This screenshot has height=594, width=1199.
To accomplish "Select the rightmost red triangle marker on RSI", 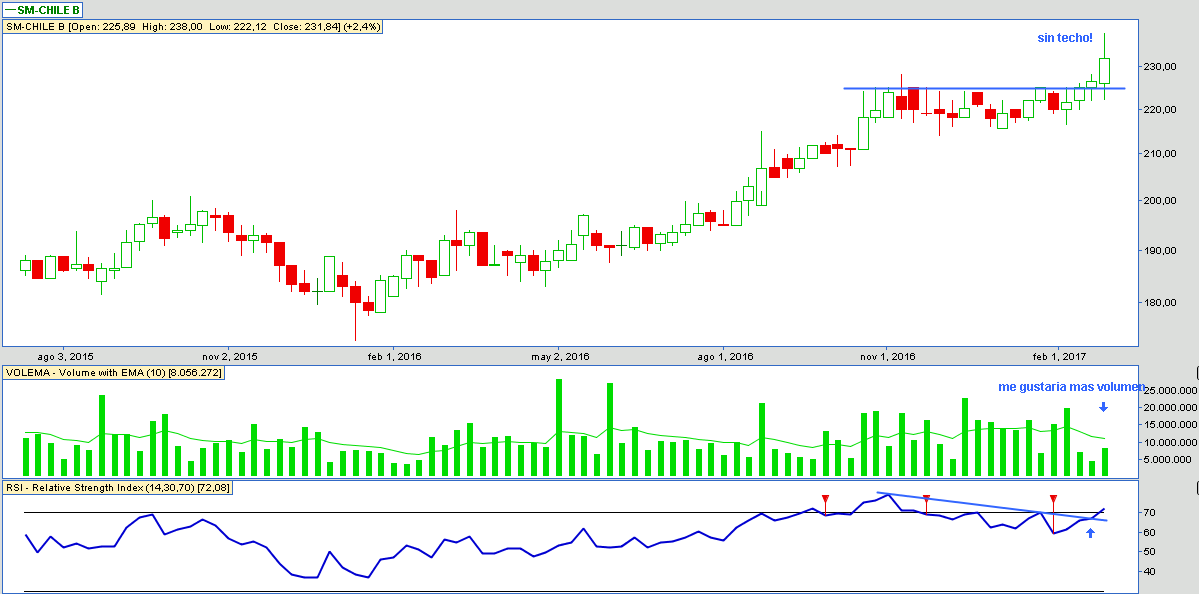I will 1054,499.
